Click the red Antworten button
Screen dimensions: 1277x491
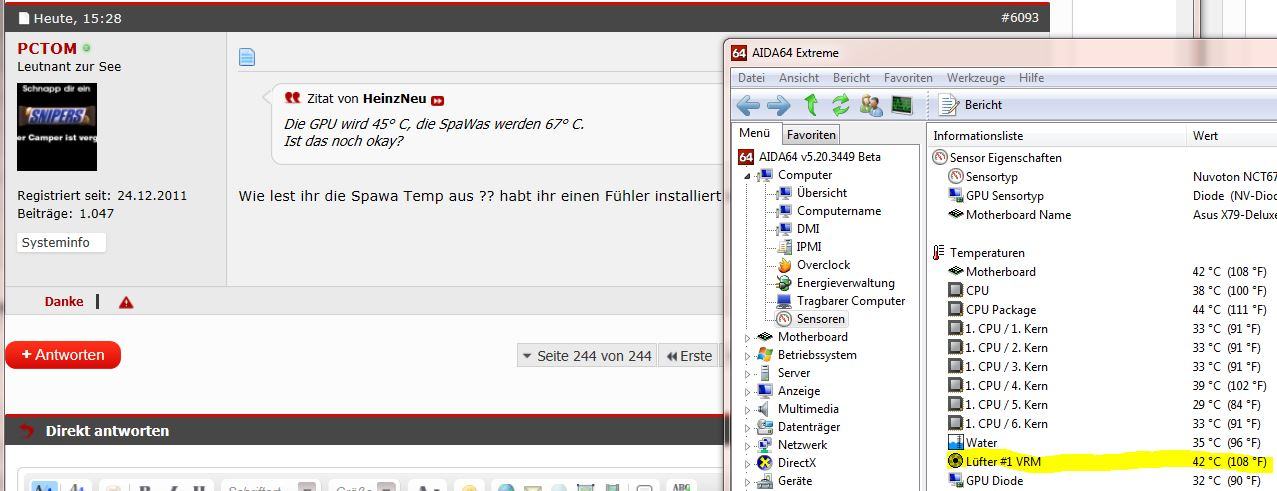tap(63, 355)
